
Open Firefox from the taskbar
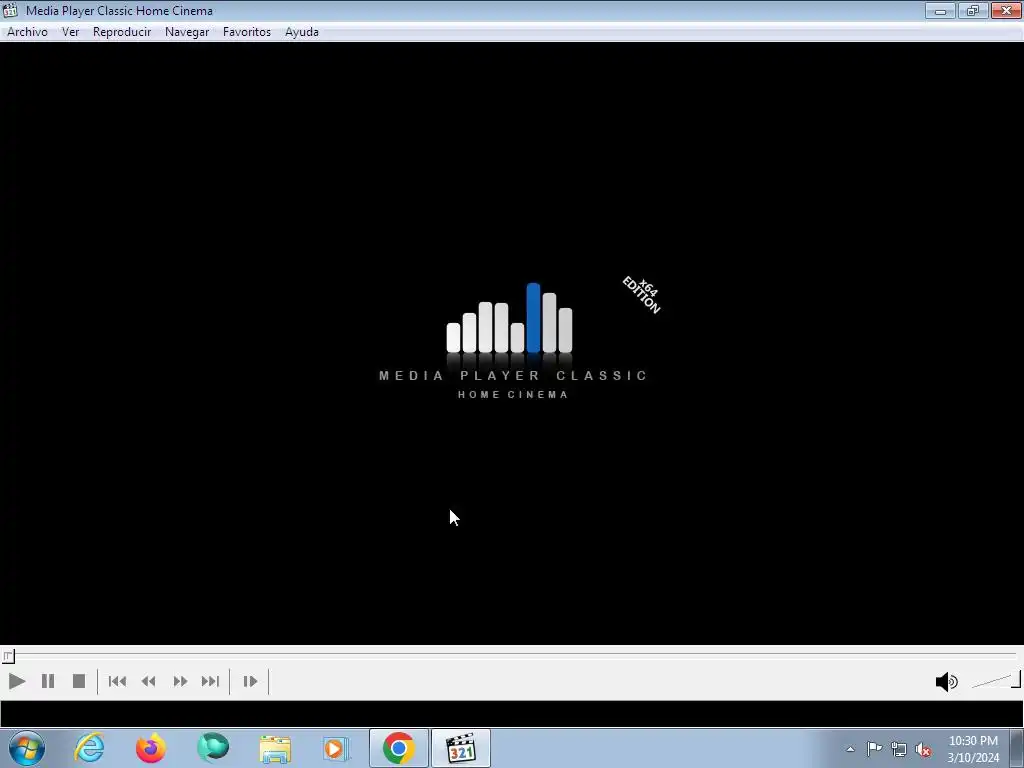click(x=151, y=748)
